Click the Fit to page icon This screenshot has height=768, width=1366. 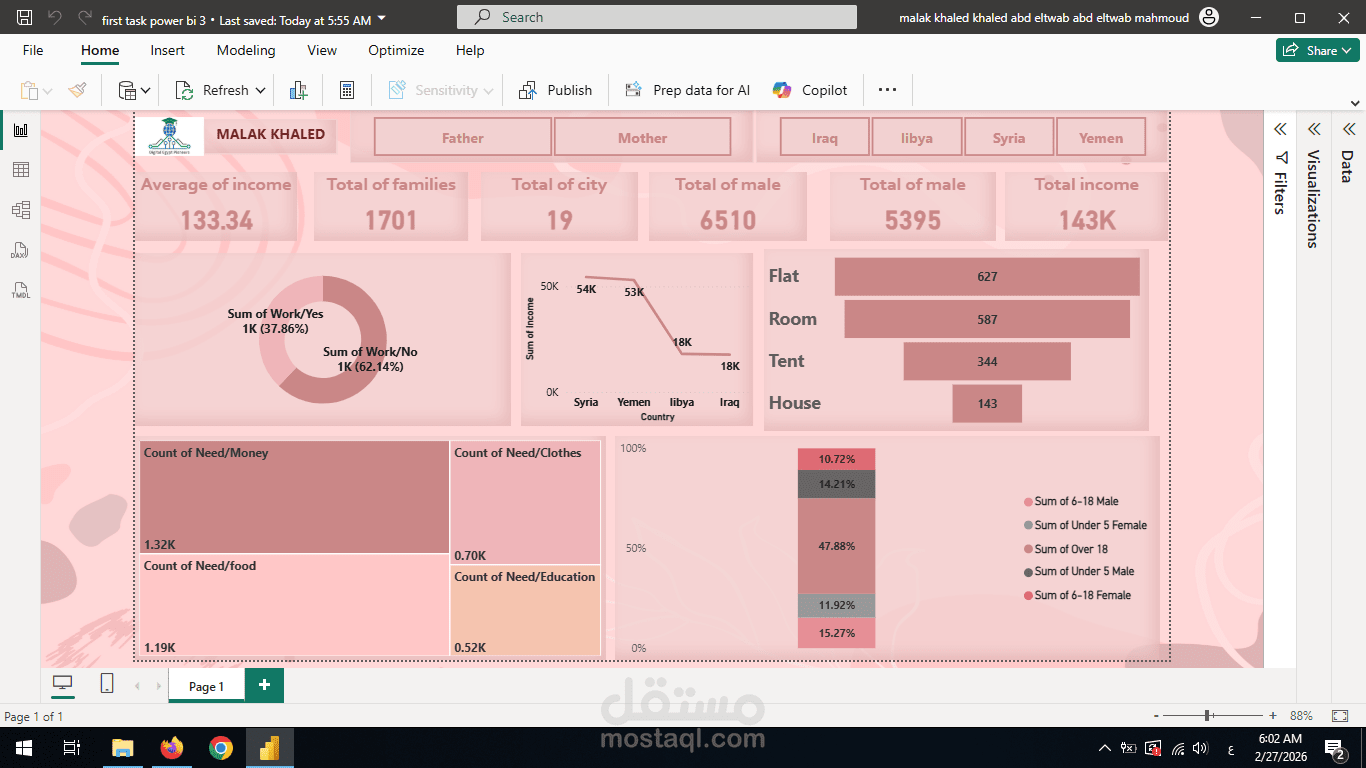point(1340,716)
